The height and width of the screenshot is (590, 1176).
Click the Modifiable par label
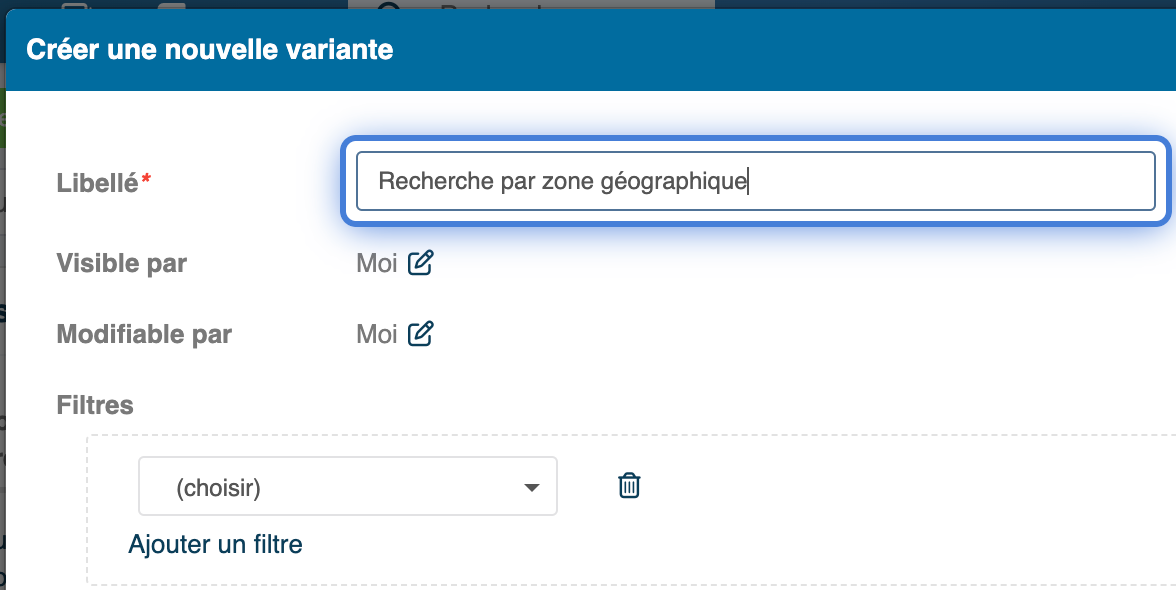pos(144,334)
